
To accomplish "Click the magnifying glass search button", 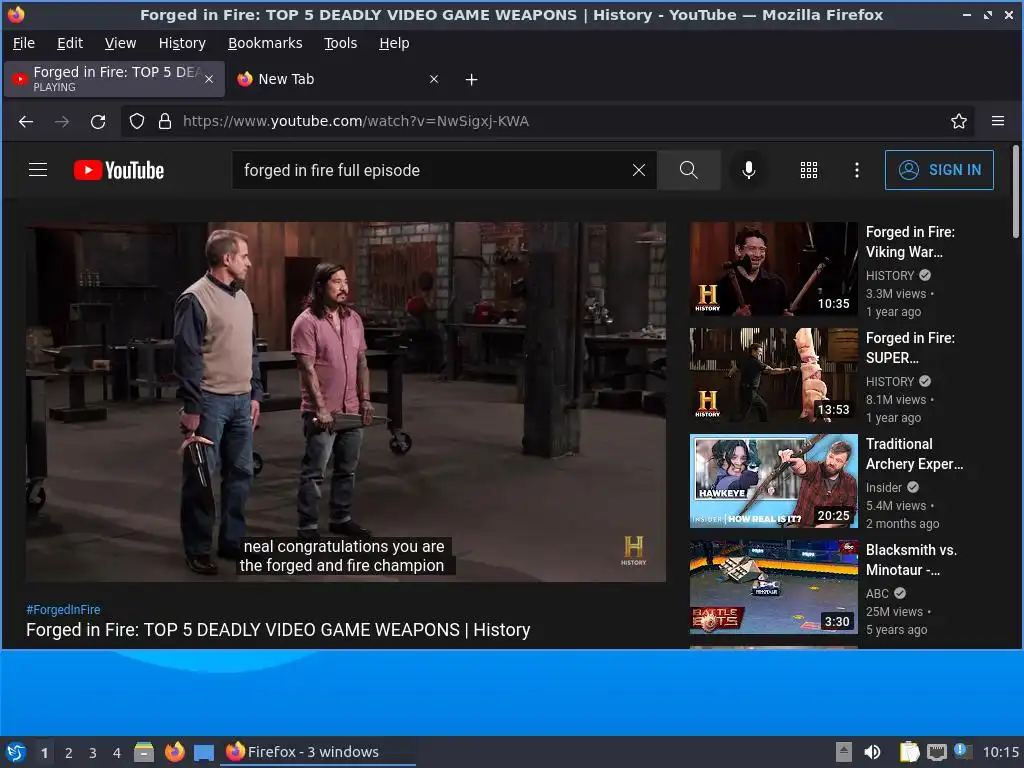I will point(688,170).
